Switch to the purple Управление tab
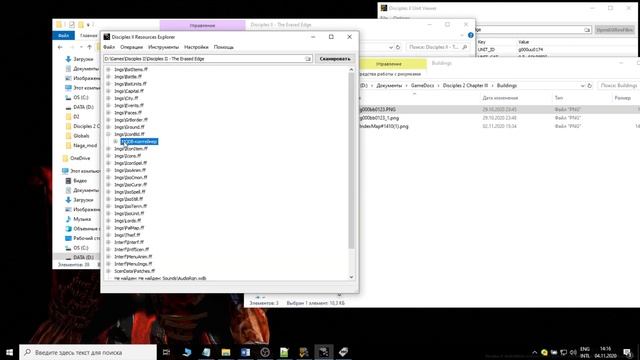Image resolution: width=640 pixels, height=360 pixels. point(202,25)
